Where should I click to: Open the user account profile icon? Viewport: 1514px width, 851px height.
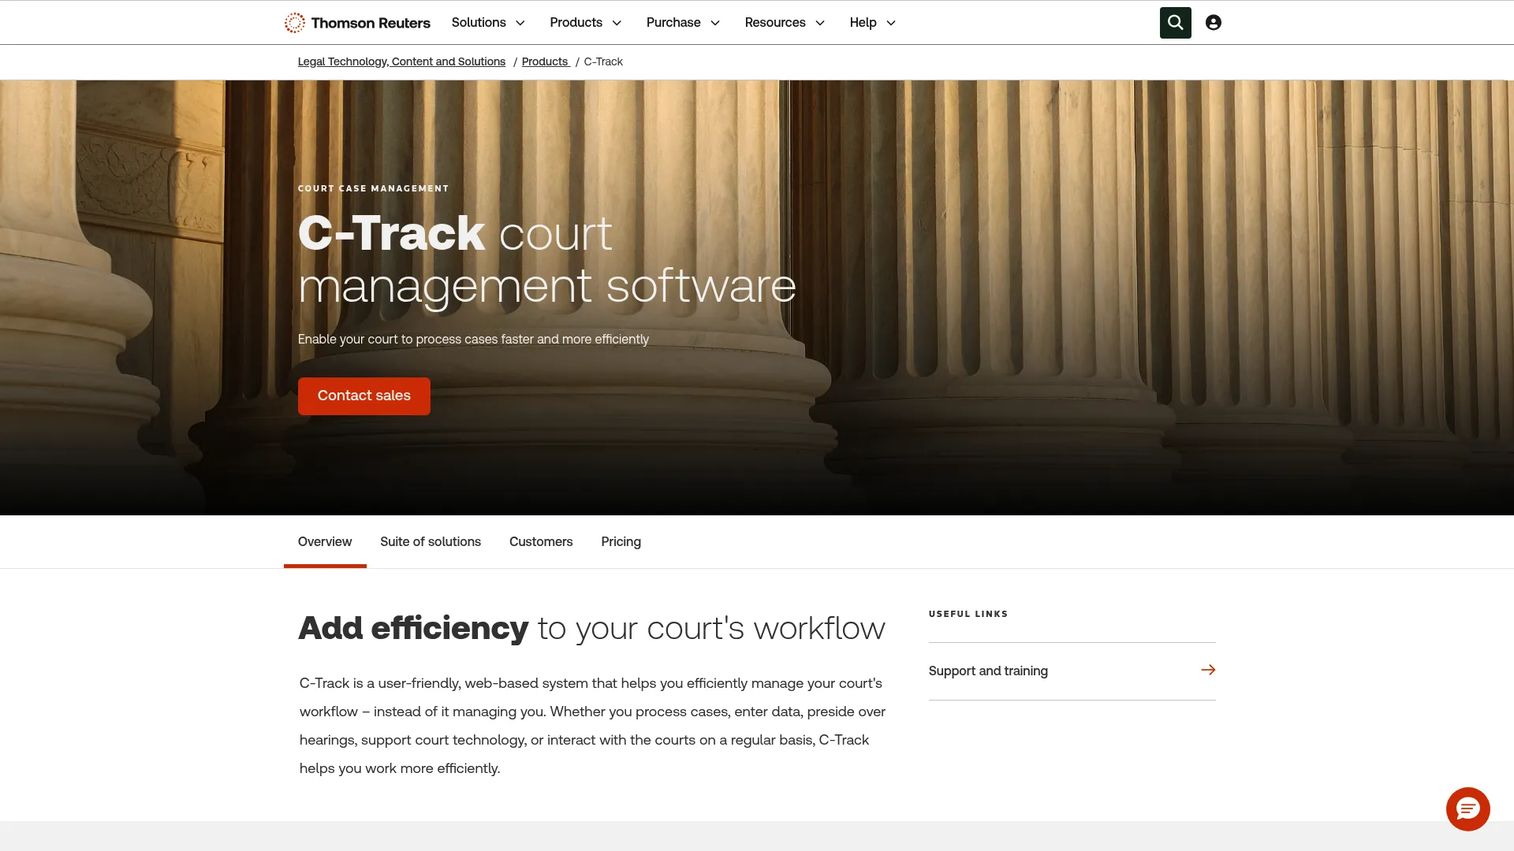pyautogui.click(x=1213, y=22)
